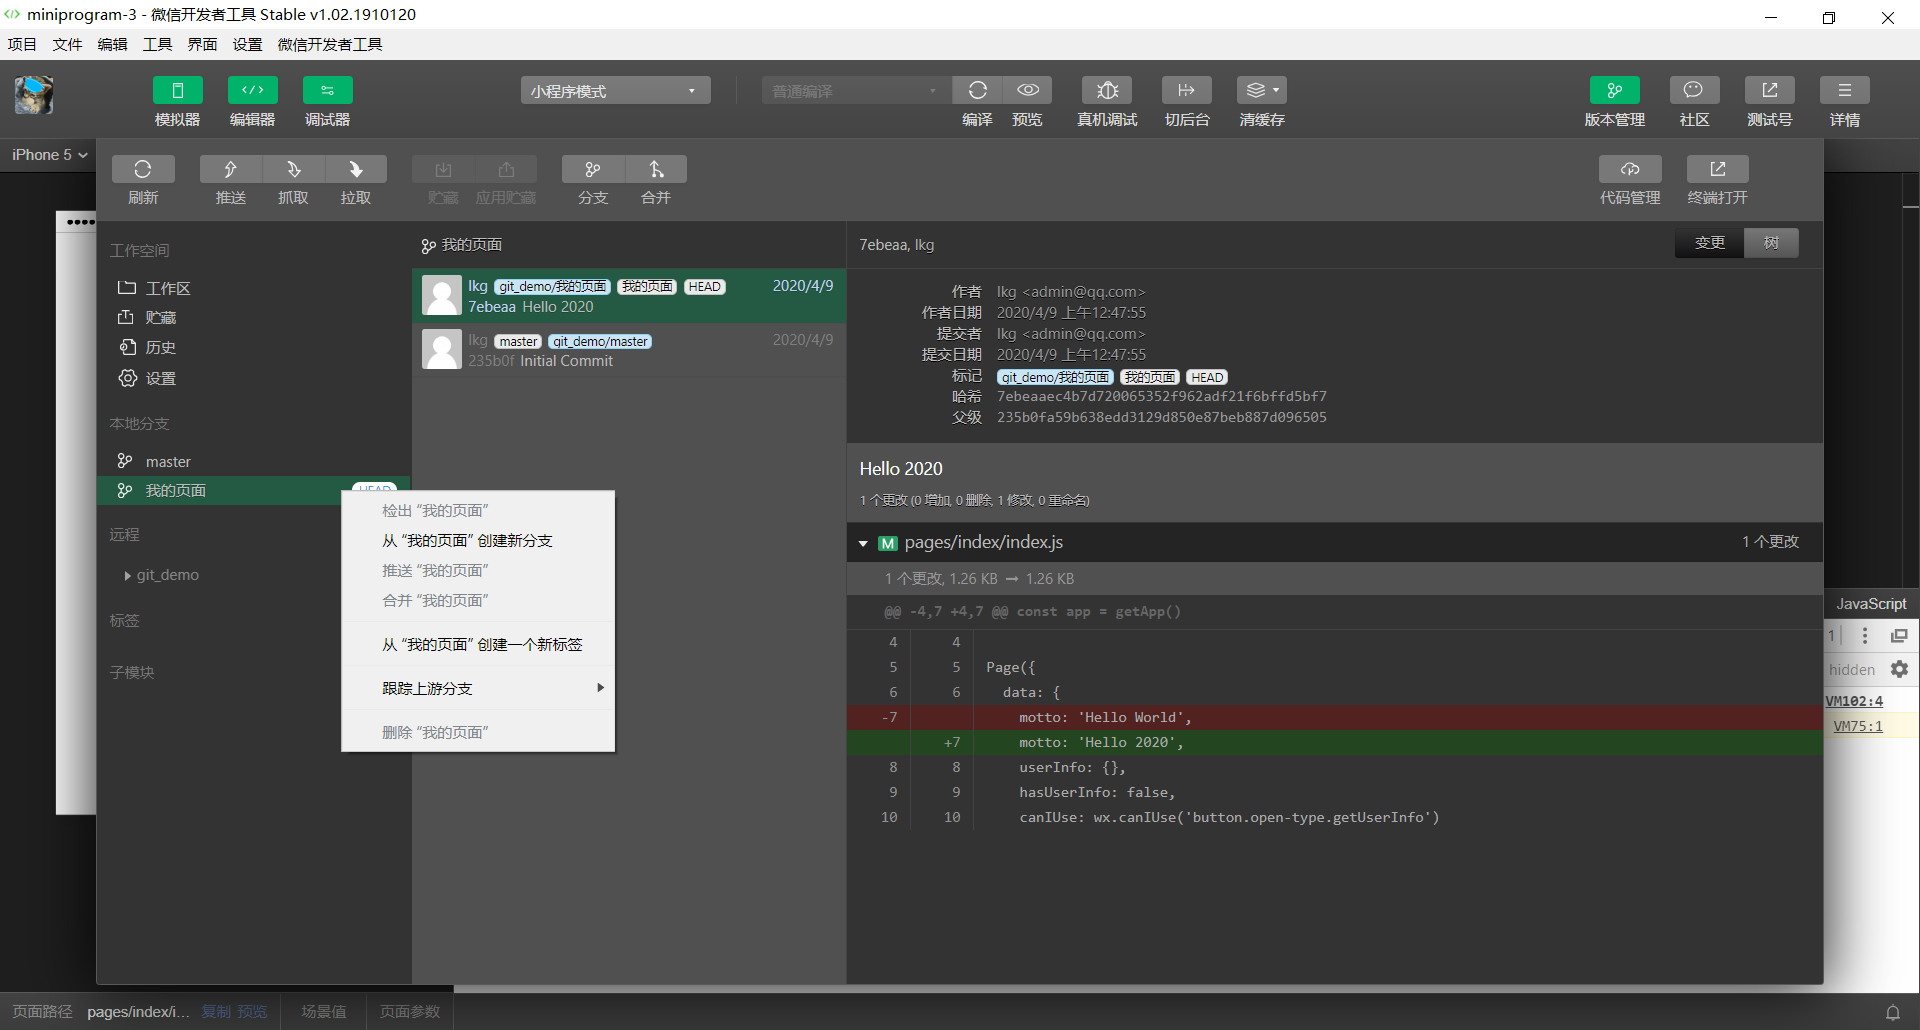The height and width of the screenshot is (1030, 1920).
Task: Click the 页面参数 status bar entry
Action: (410, 1012)
